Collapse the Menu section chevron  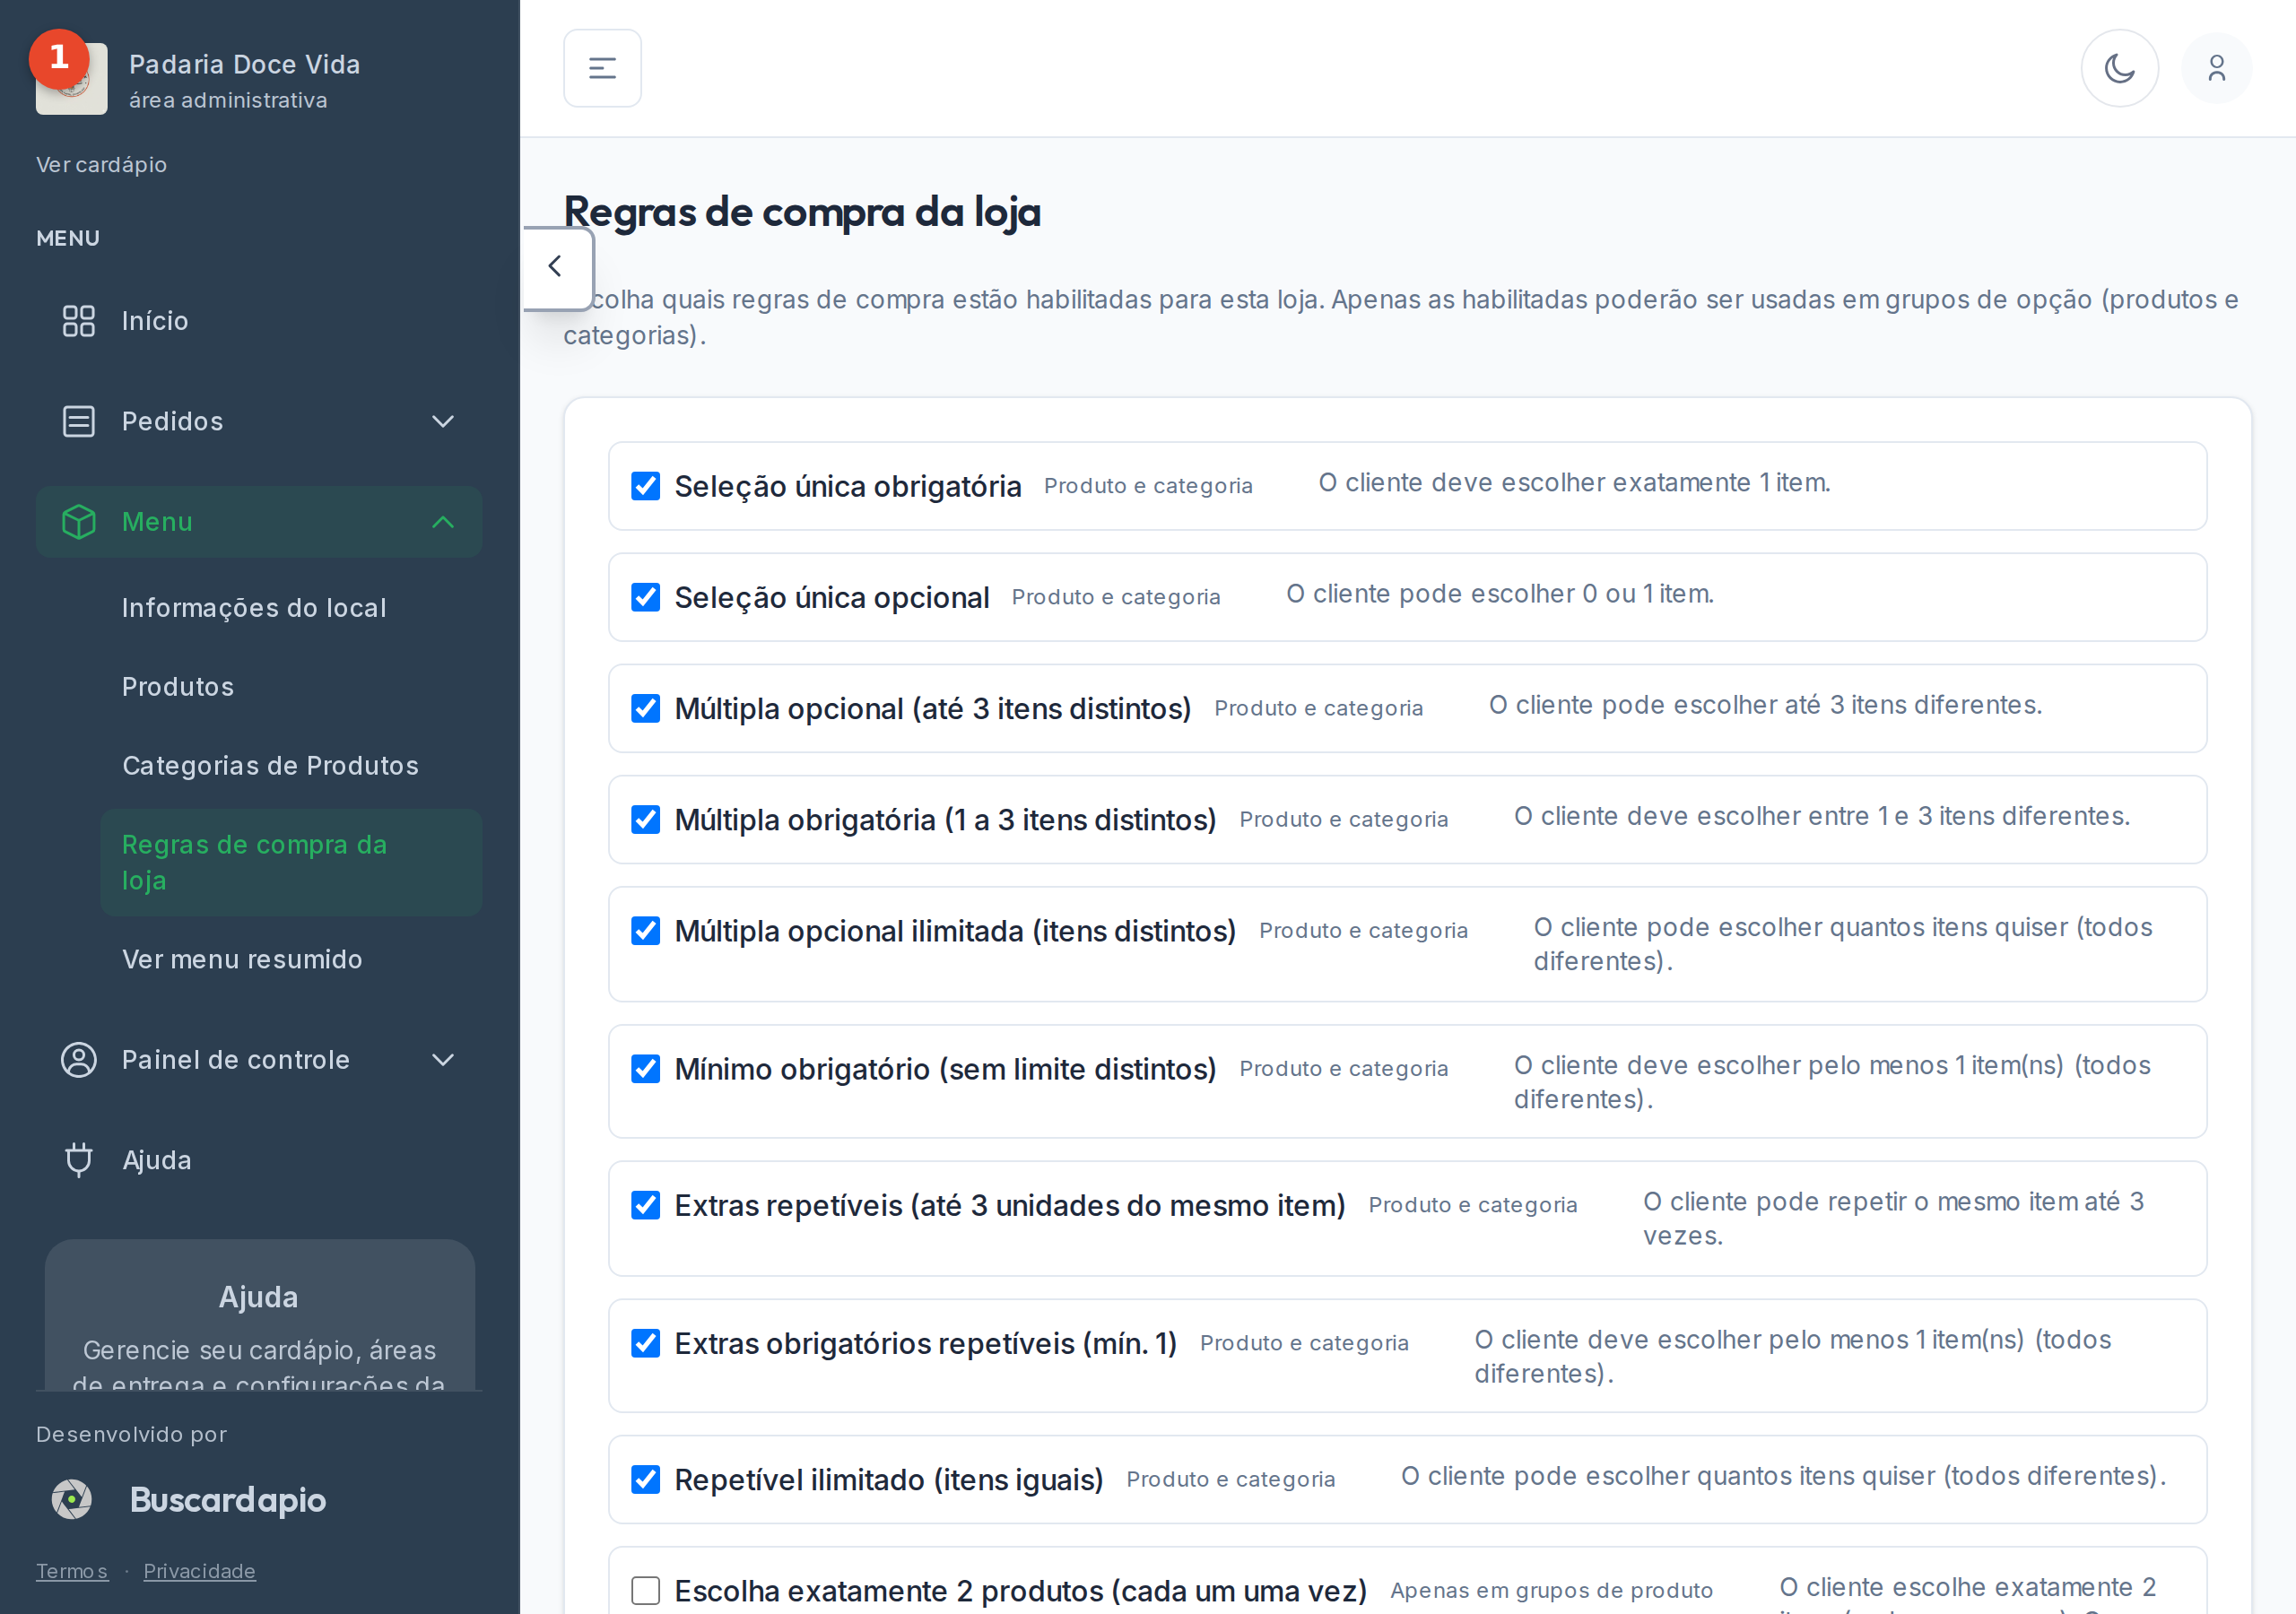[x=443, y=522]
